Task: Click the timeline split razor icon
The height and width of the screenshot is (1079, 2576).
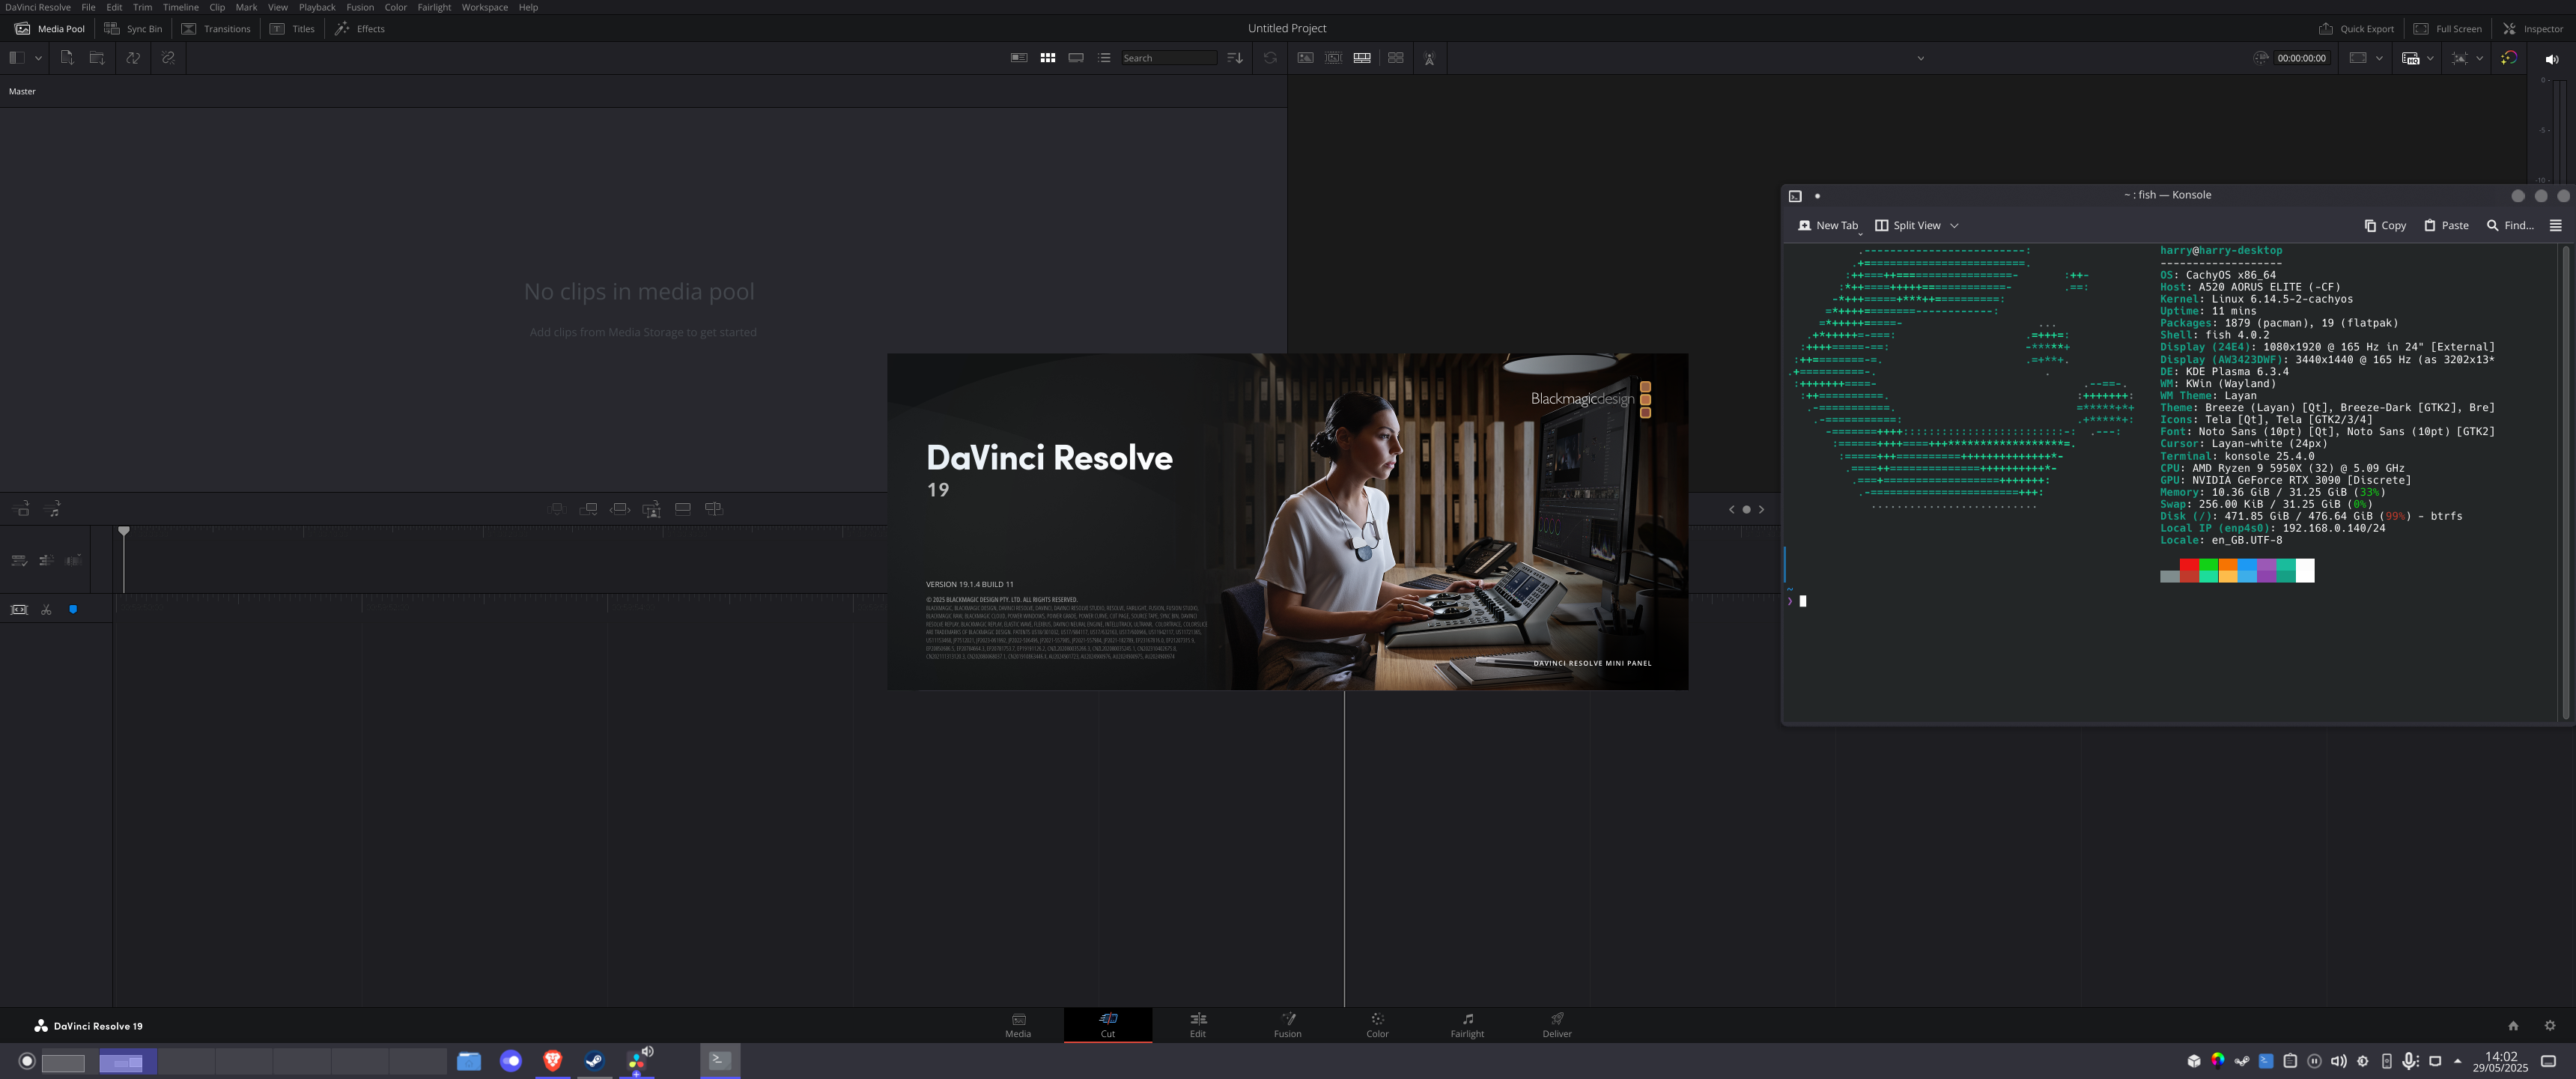Action: point(46,609)
